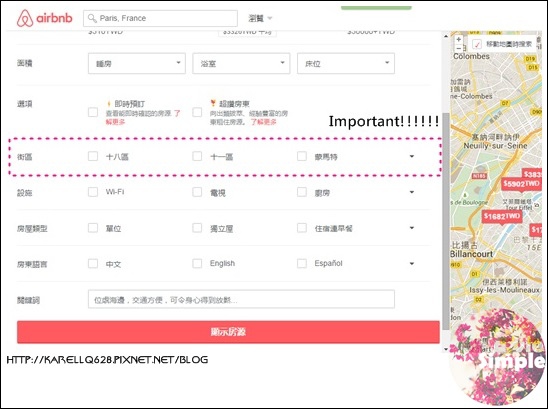Click the search magnifier icon
548x409 pixels.
point(92,18)
